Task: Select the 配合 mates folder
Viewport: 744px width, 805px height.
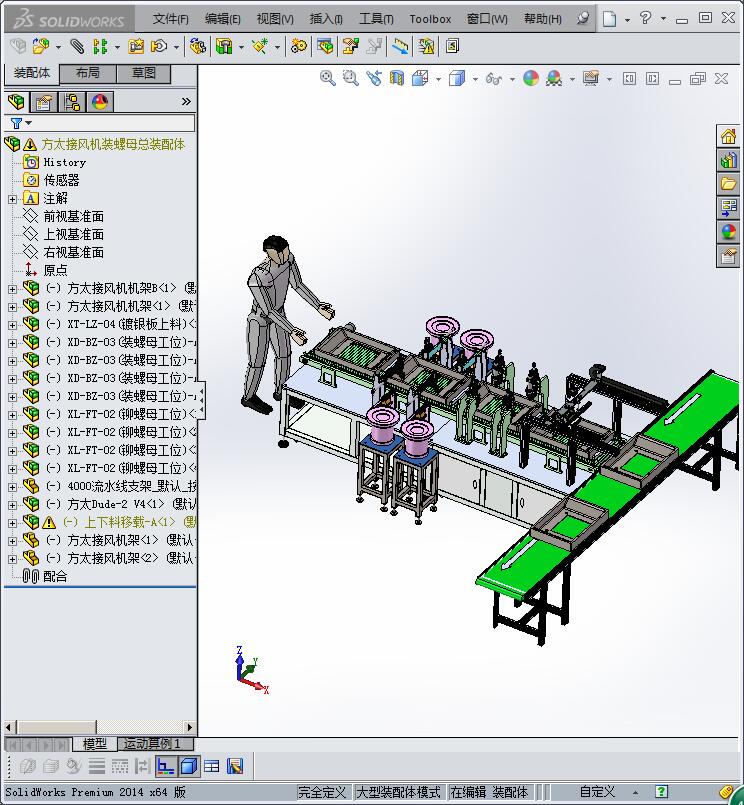Action: [x=55, y=577]
